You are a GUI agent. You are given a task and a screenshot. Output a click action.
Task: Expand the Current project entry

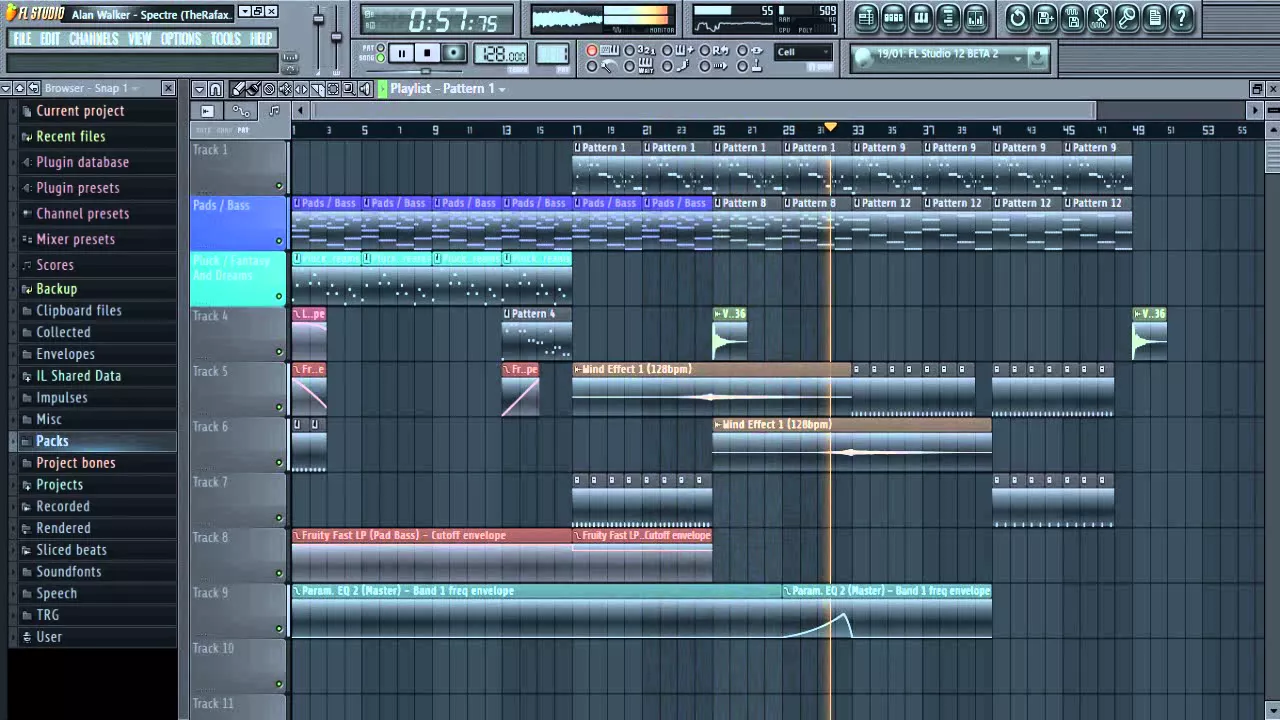coord(80,111)
